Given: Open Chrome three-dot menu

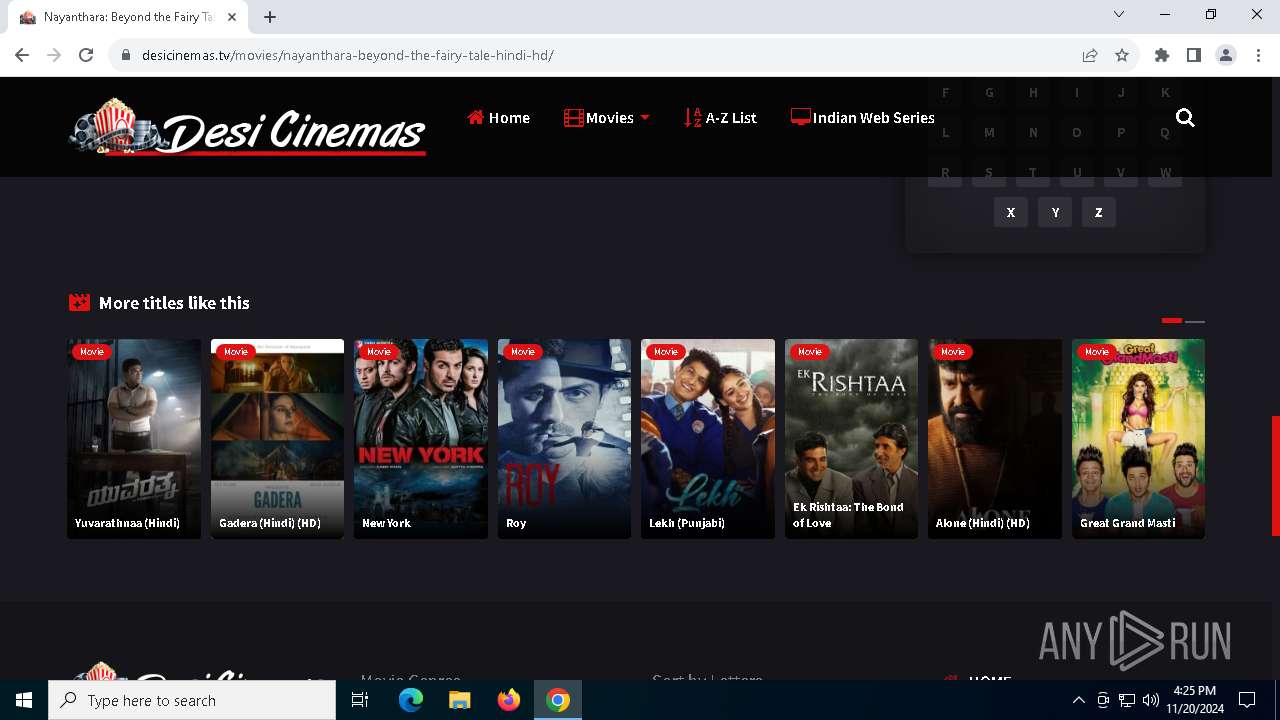Looking at the screenshot, I should point(1258,55).
